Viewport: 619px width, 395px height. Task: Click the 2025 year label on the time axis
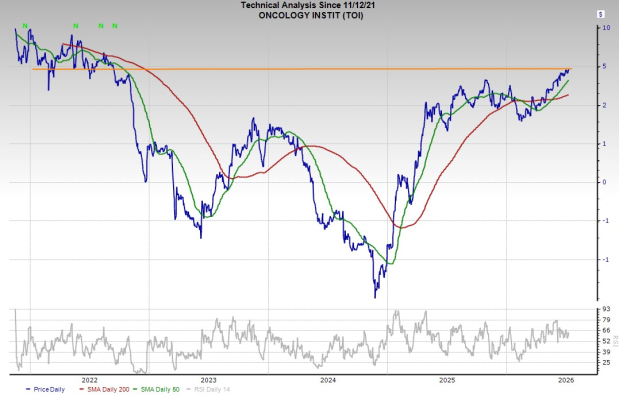(447, 380)
